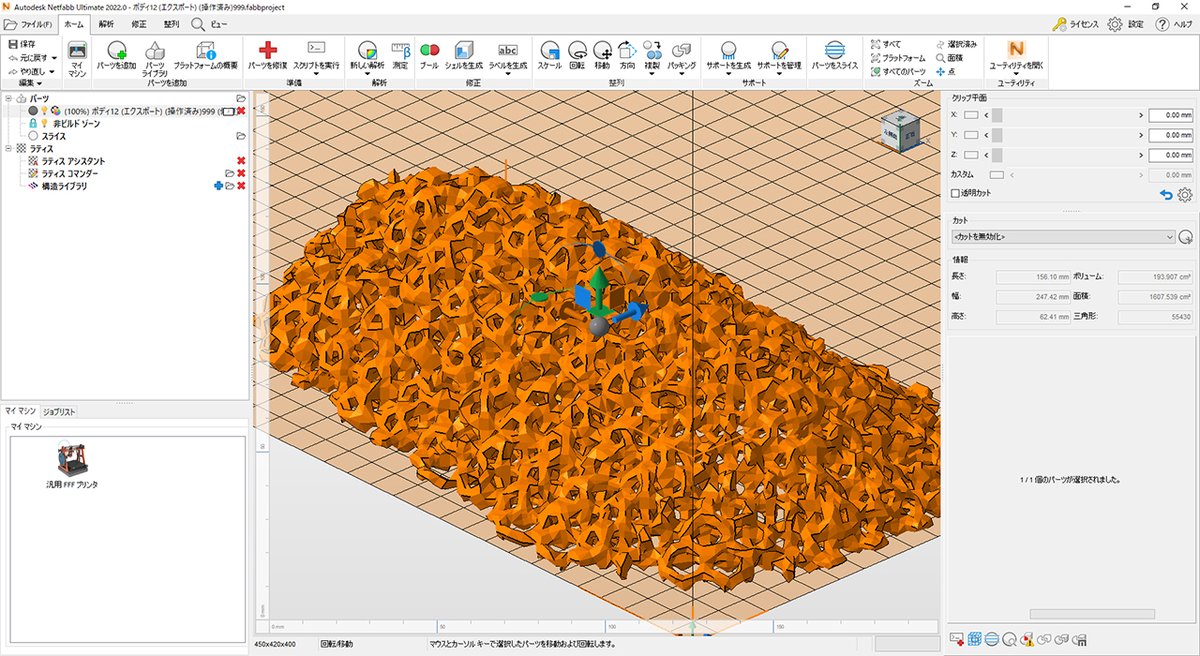The image size is (1200, 656).
Task: Launch the 新しい解析 analysis tool
Action: coord(366,52)
